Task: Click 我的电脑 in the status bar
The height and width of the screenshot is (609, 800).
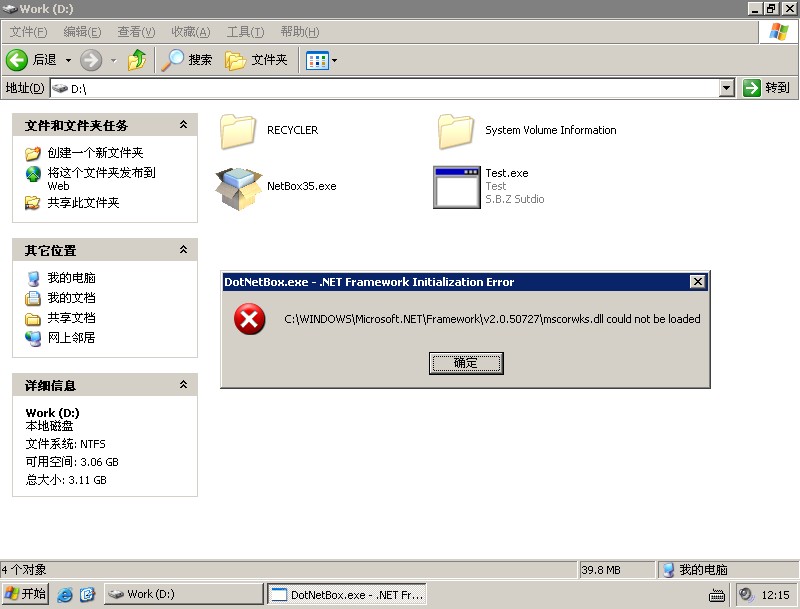Action: tap(703, 570)
